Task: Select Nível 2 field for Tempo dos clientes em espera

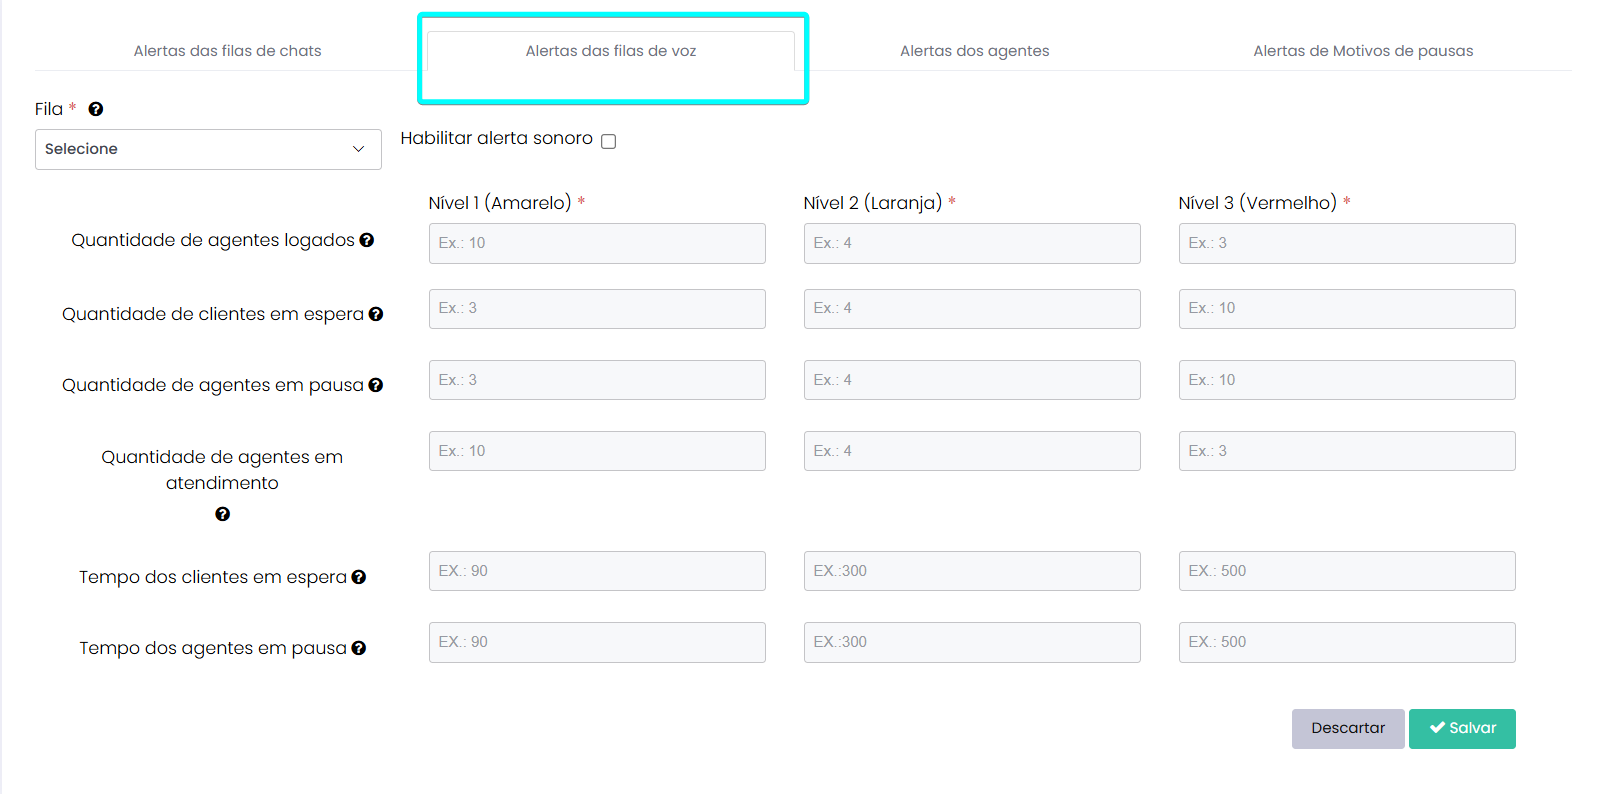Action: click(971, 571)
